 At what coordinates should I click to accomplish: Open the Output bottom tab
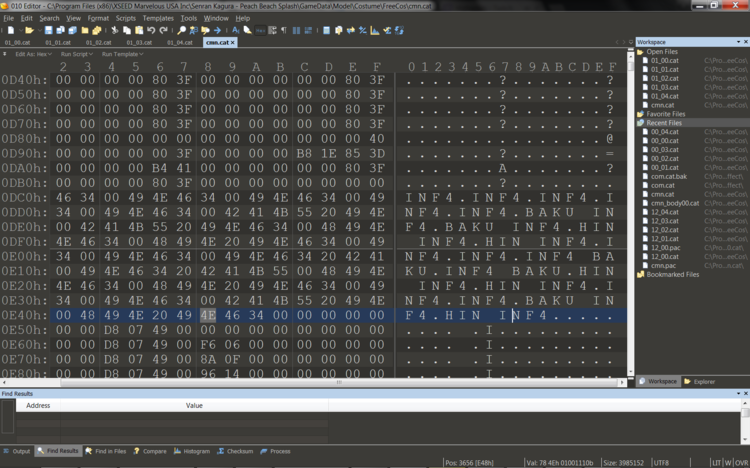point(17,451)
